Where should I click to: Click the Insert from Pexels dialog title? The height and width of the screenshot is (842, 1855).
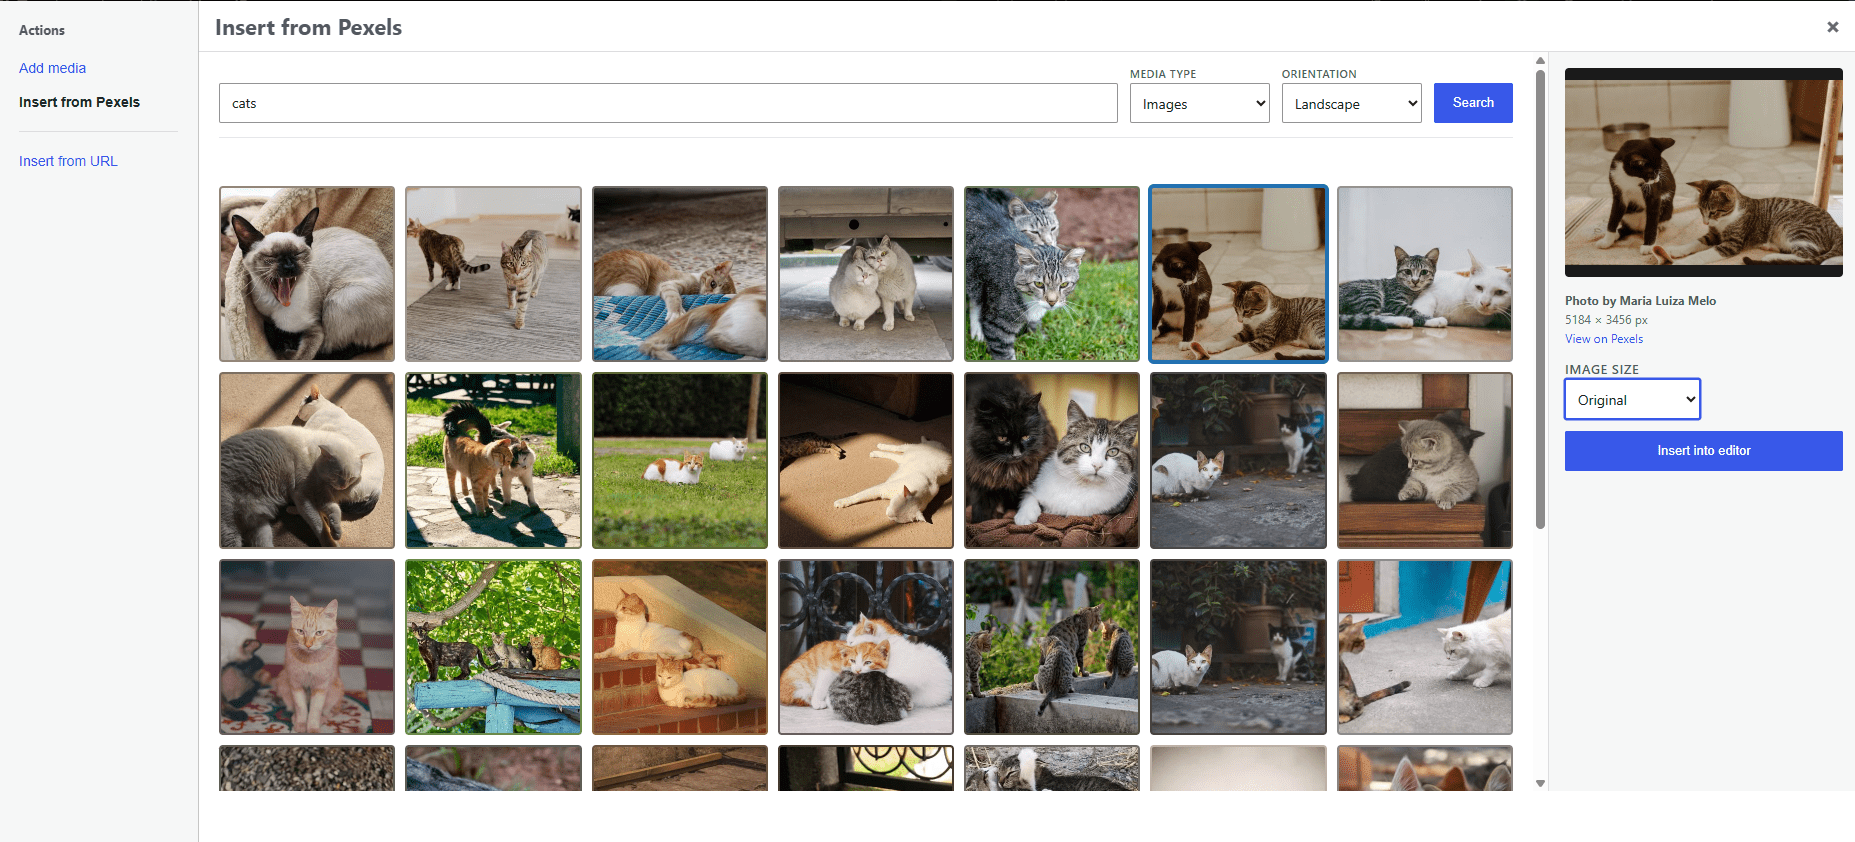(308, 28)
